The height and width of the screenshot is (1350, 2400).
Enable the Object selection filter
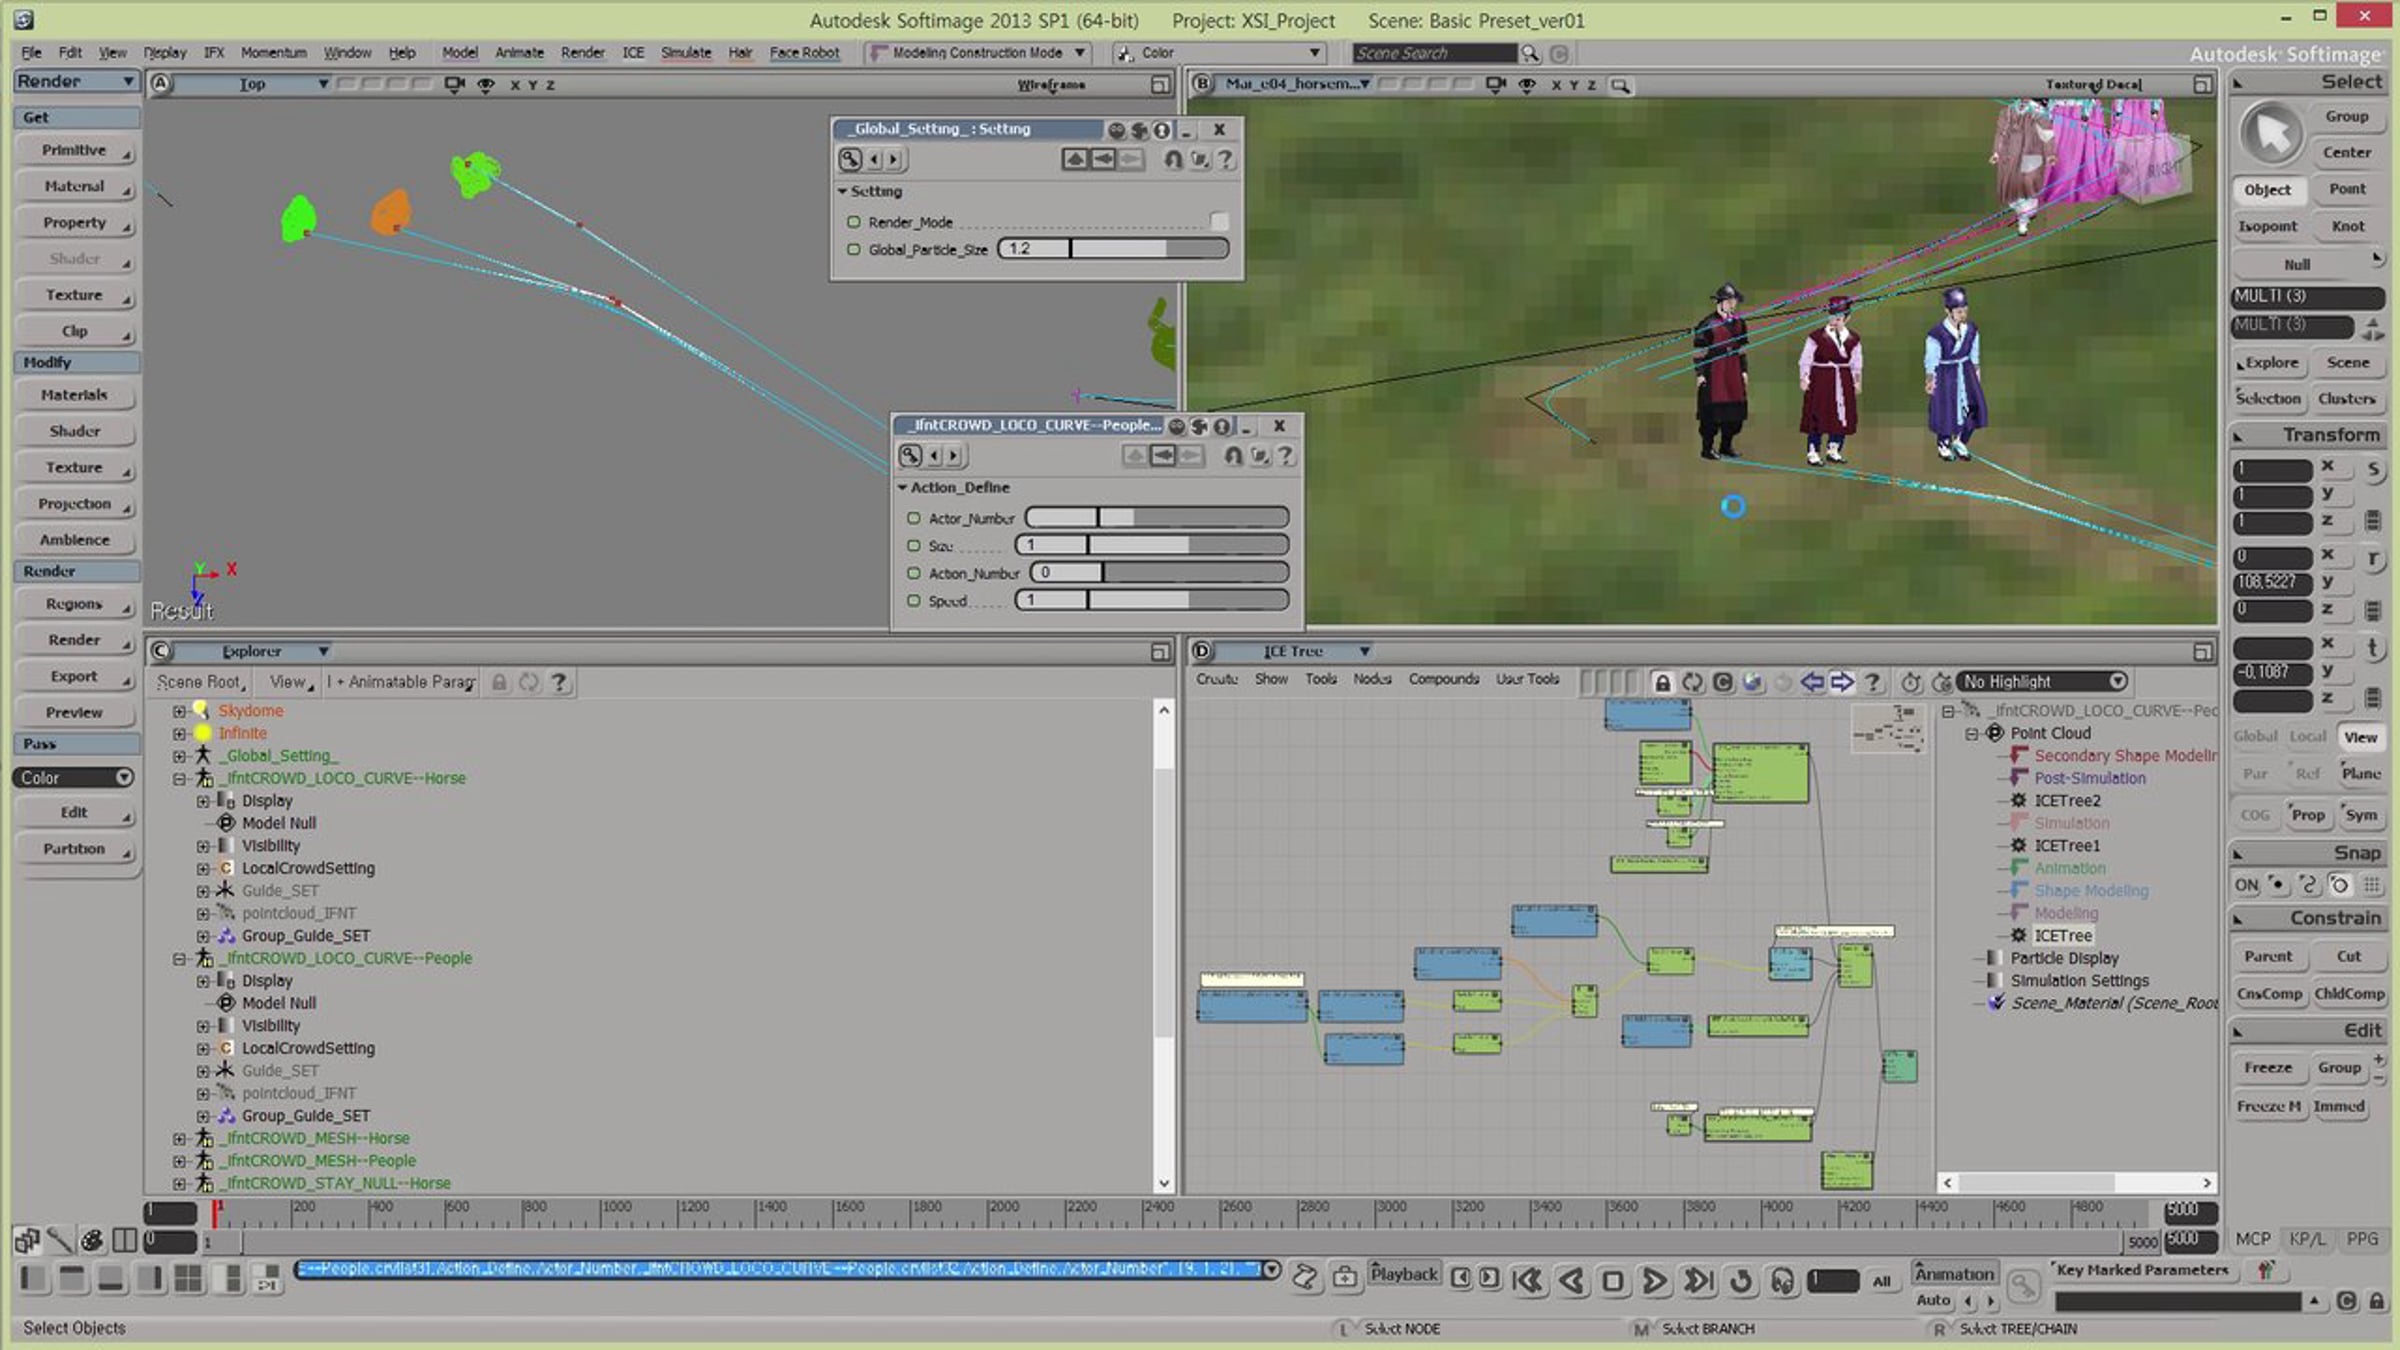pyautogui.click(x=2268, y=190)
